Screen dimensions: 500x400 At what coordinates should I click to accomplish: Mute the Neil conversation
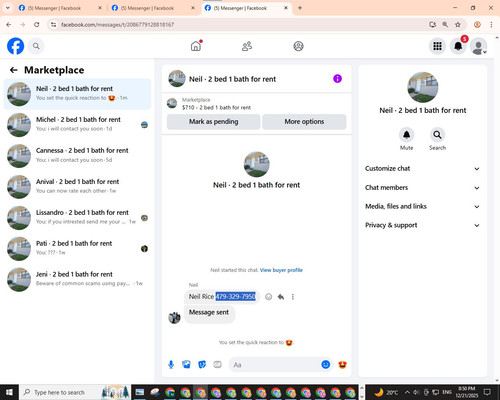(406, 135)
